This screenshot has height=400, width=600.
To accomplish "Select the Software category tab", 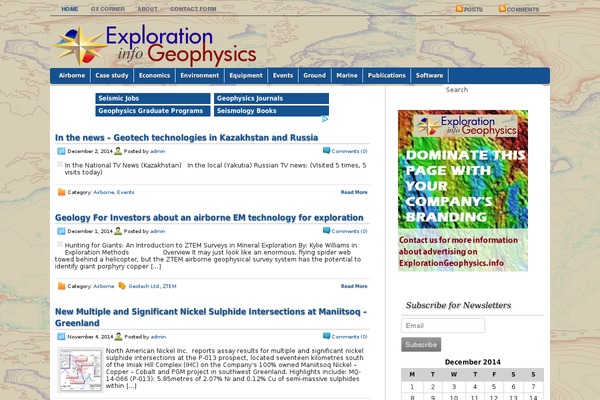I will tap(429, 76).
